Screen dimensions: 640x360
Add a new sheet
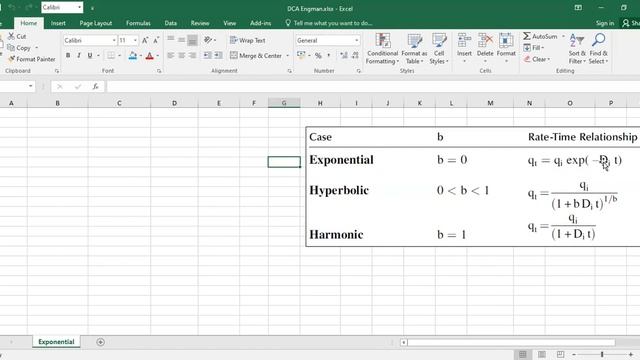click(100, 342)
